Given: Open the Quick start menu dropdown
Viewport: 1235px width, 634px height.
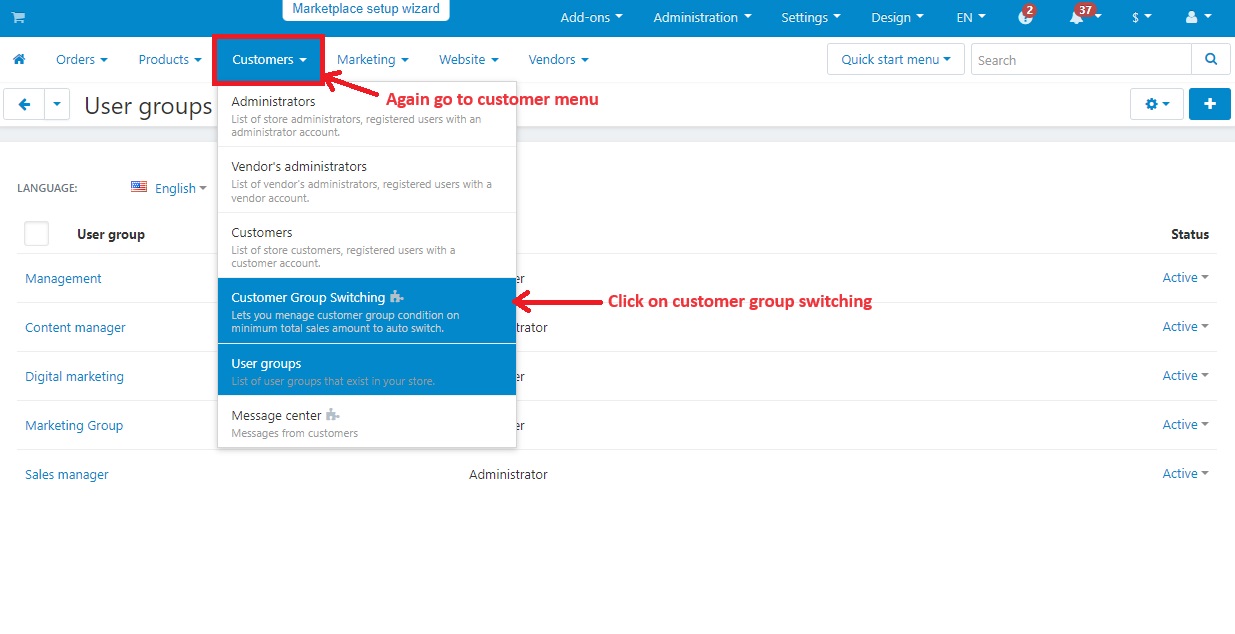Looking at the screenshot, I should [895, 60].
